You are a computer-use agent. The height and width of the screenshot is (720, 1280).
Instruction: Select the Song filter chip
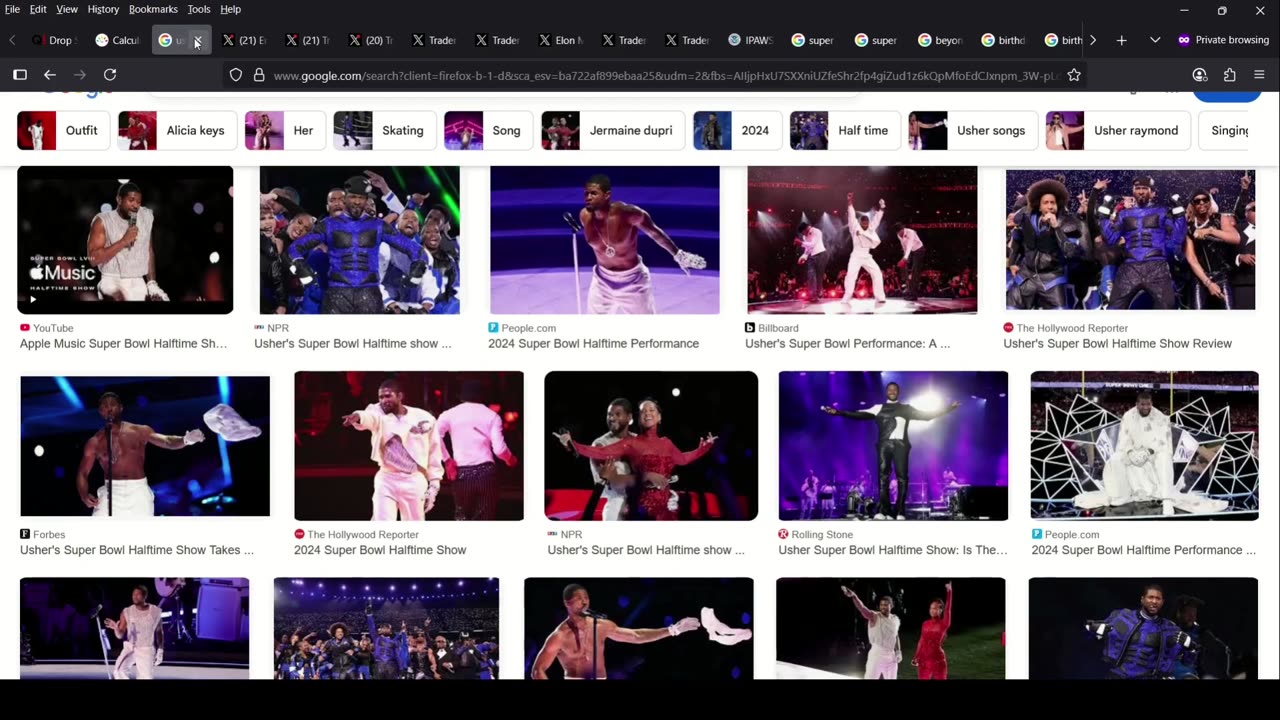[488, 131]
